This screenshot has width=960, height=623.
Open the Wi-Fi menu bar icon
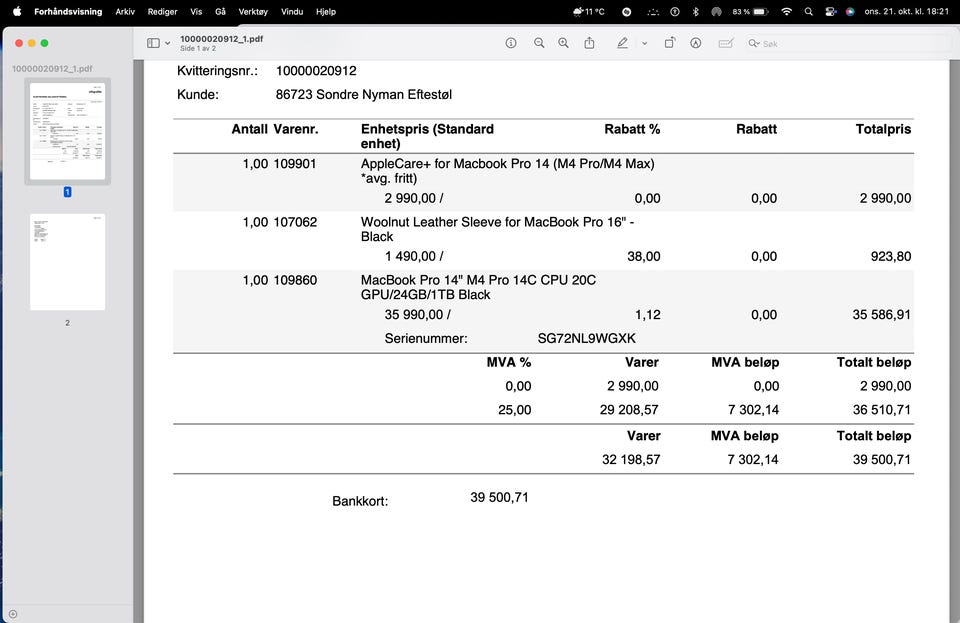point(787,12)
